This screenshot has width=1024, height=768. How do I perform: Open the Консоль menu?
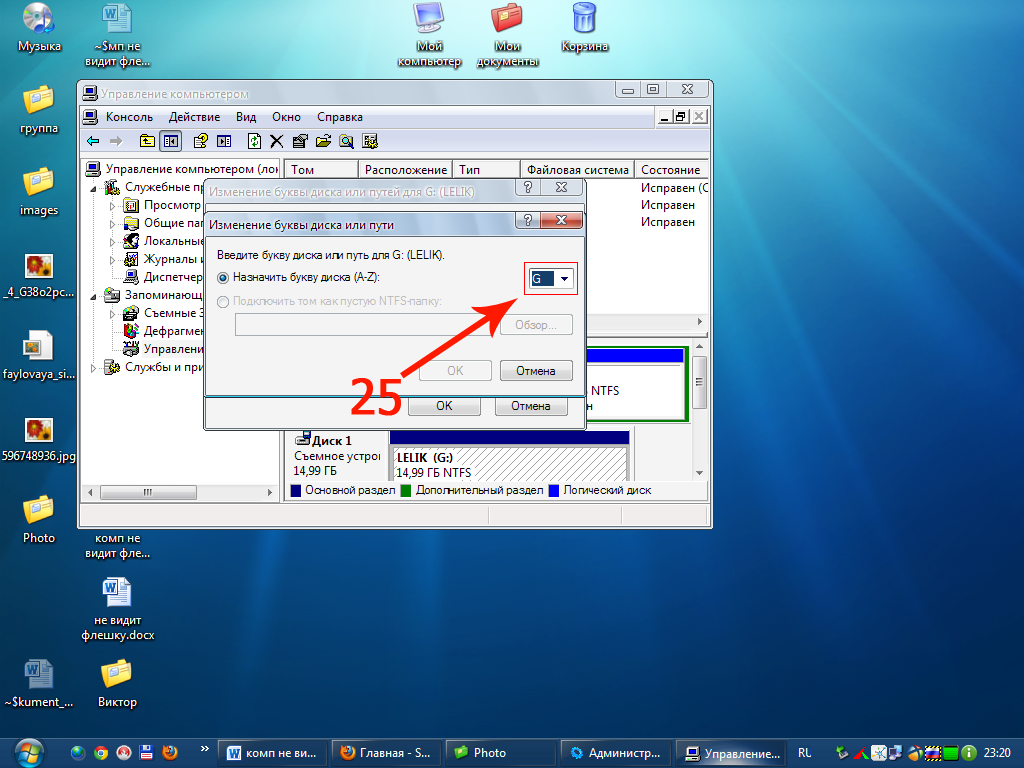[129, 117]
